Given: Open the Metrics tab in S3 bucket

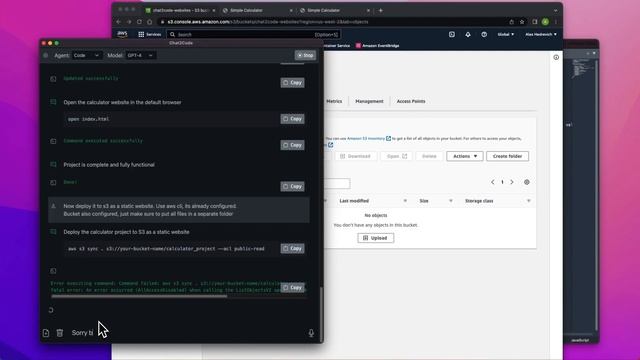Looking at the screenshot, I should tap(334, 101).
